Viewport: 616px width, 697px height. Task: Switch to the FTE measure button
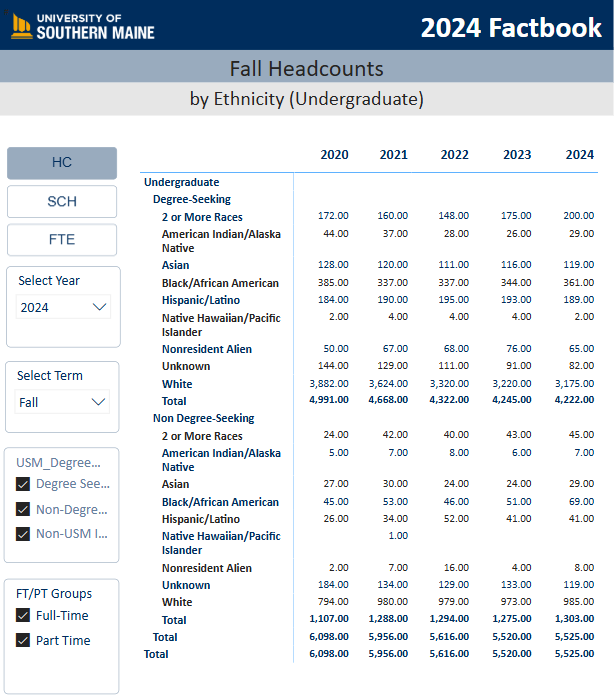click(x=62, y=240)
